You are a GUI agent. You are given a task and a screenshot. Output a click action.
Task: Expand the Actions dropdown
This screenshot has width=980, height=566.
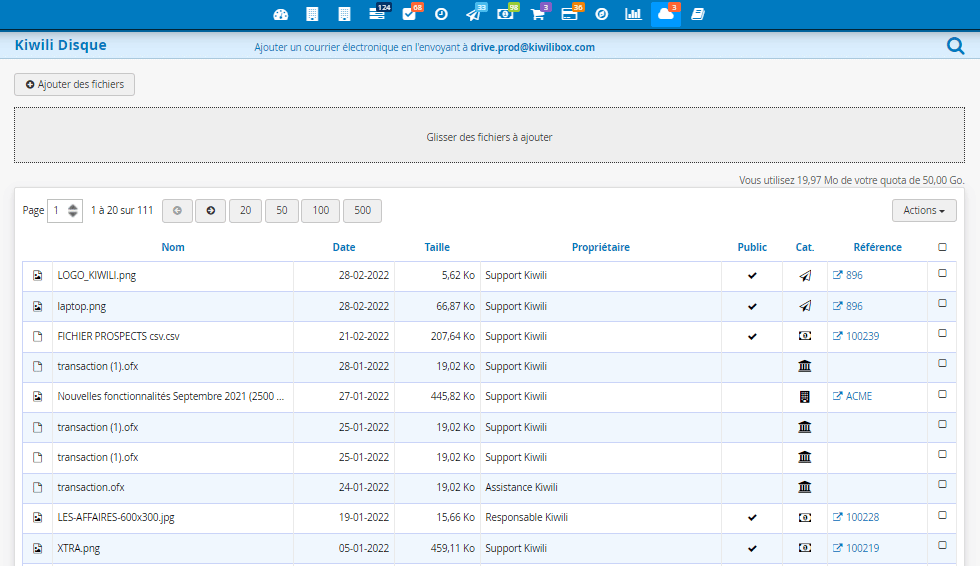pos(924,211)
